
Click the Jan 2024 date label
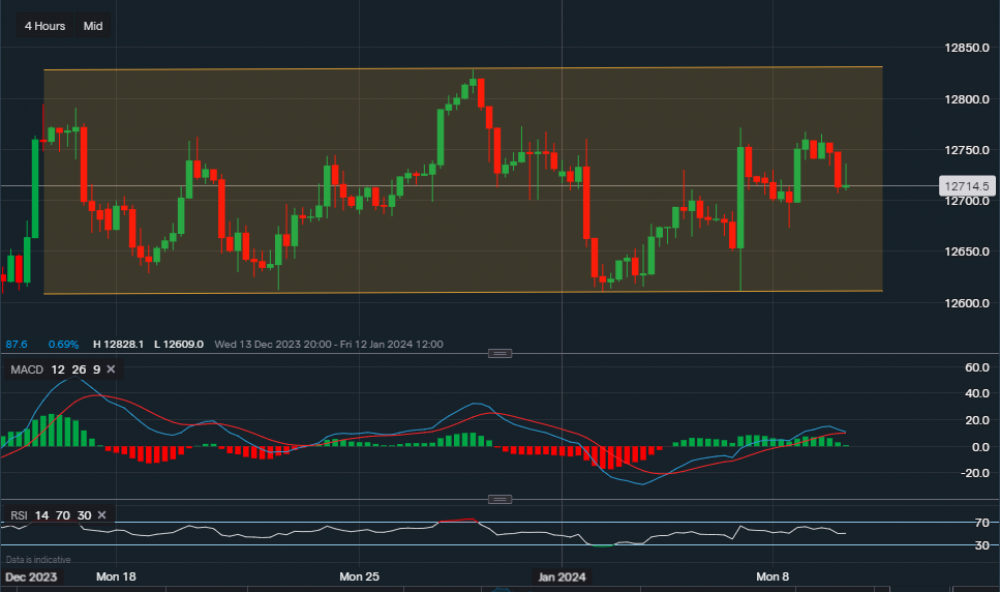point(561,577)
